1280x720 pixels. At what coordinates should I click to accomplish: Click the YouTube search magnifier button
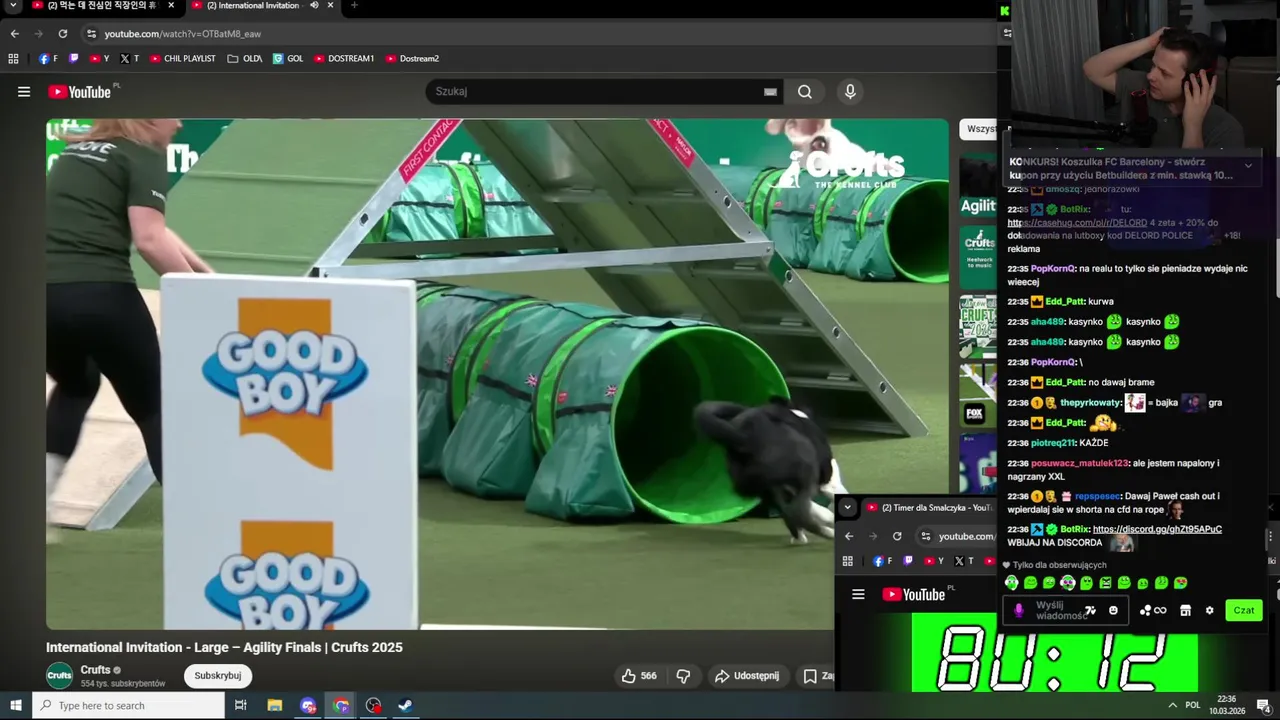click(x=805, y=91)
